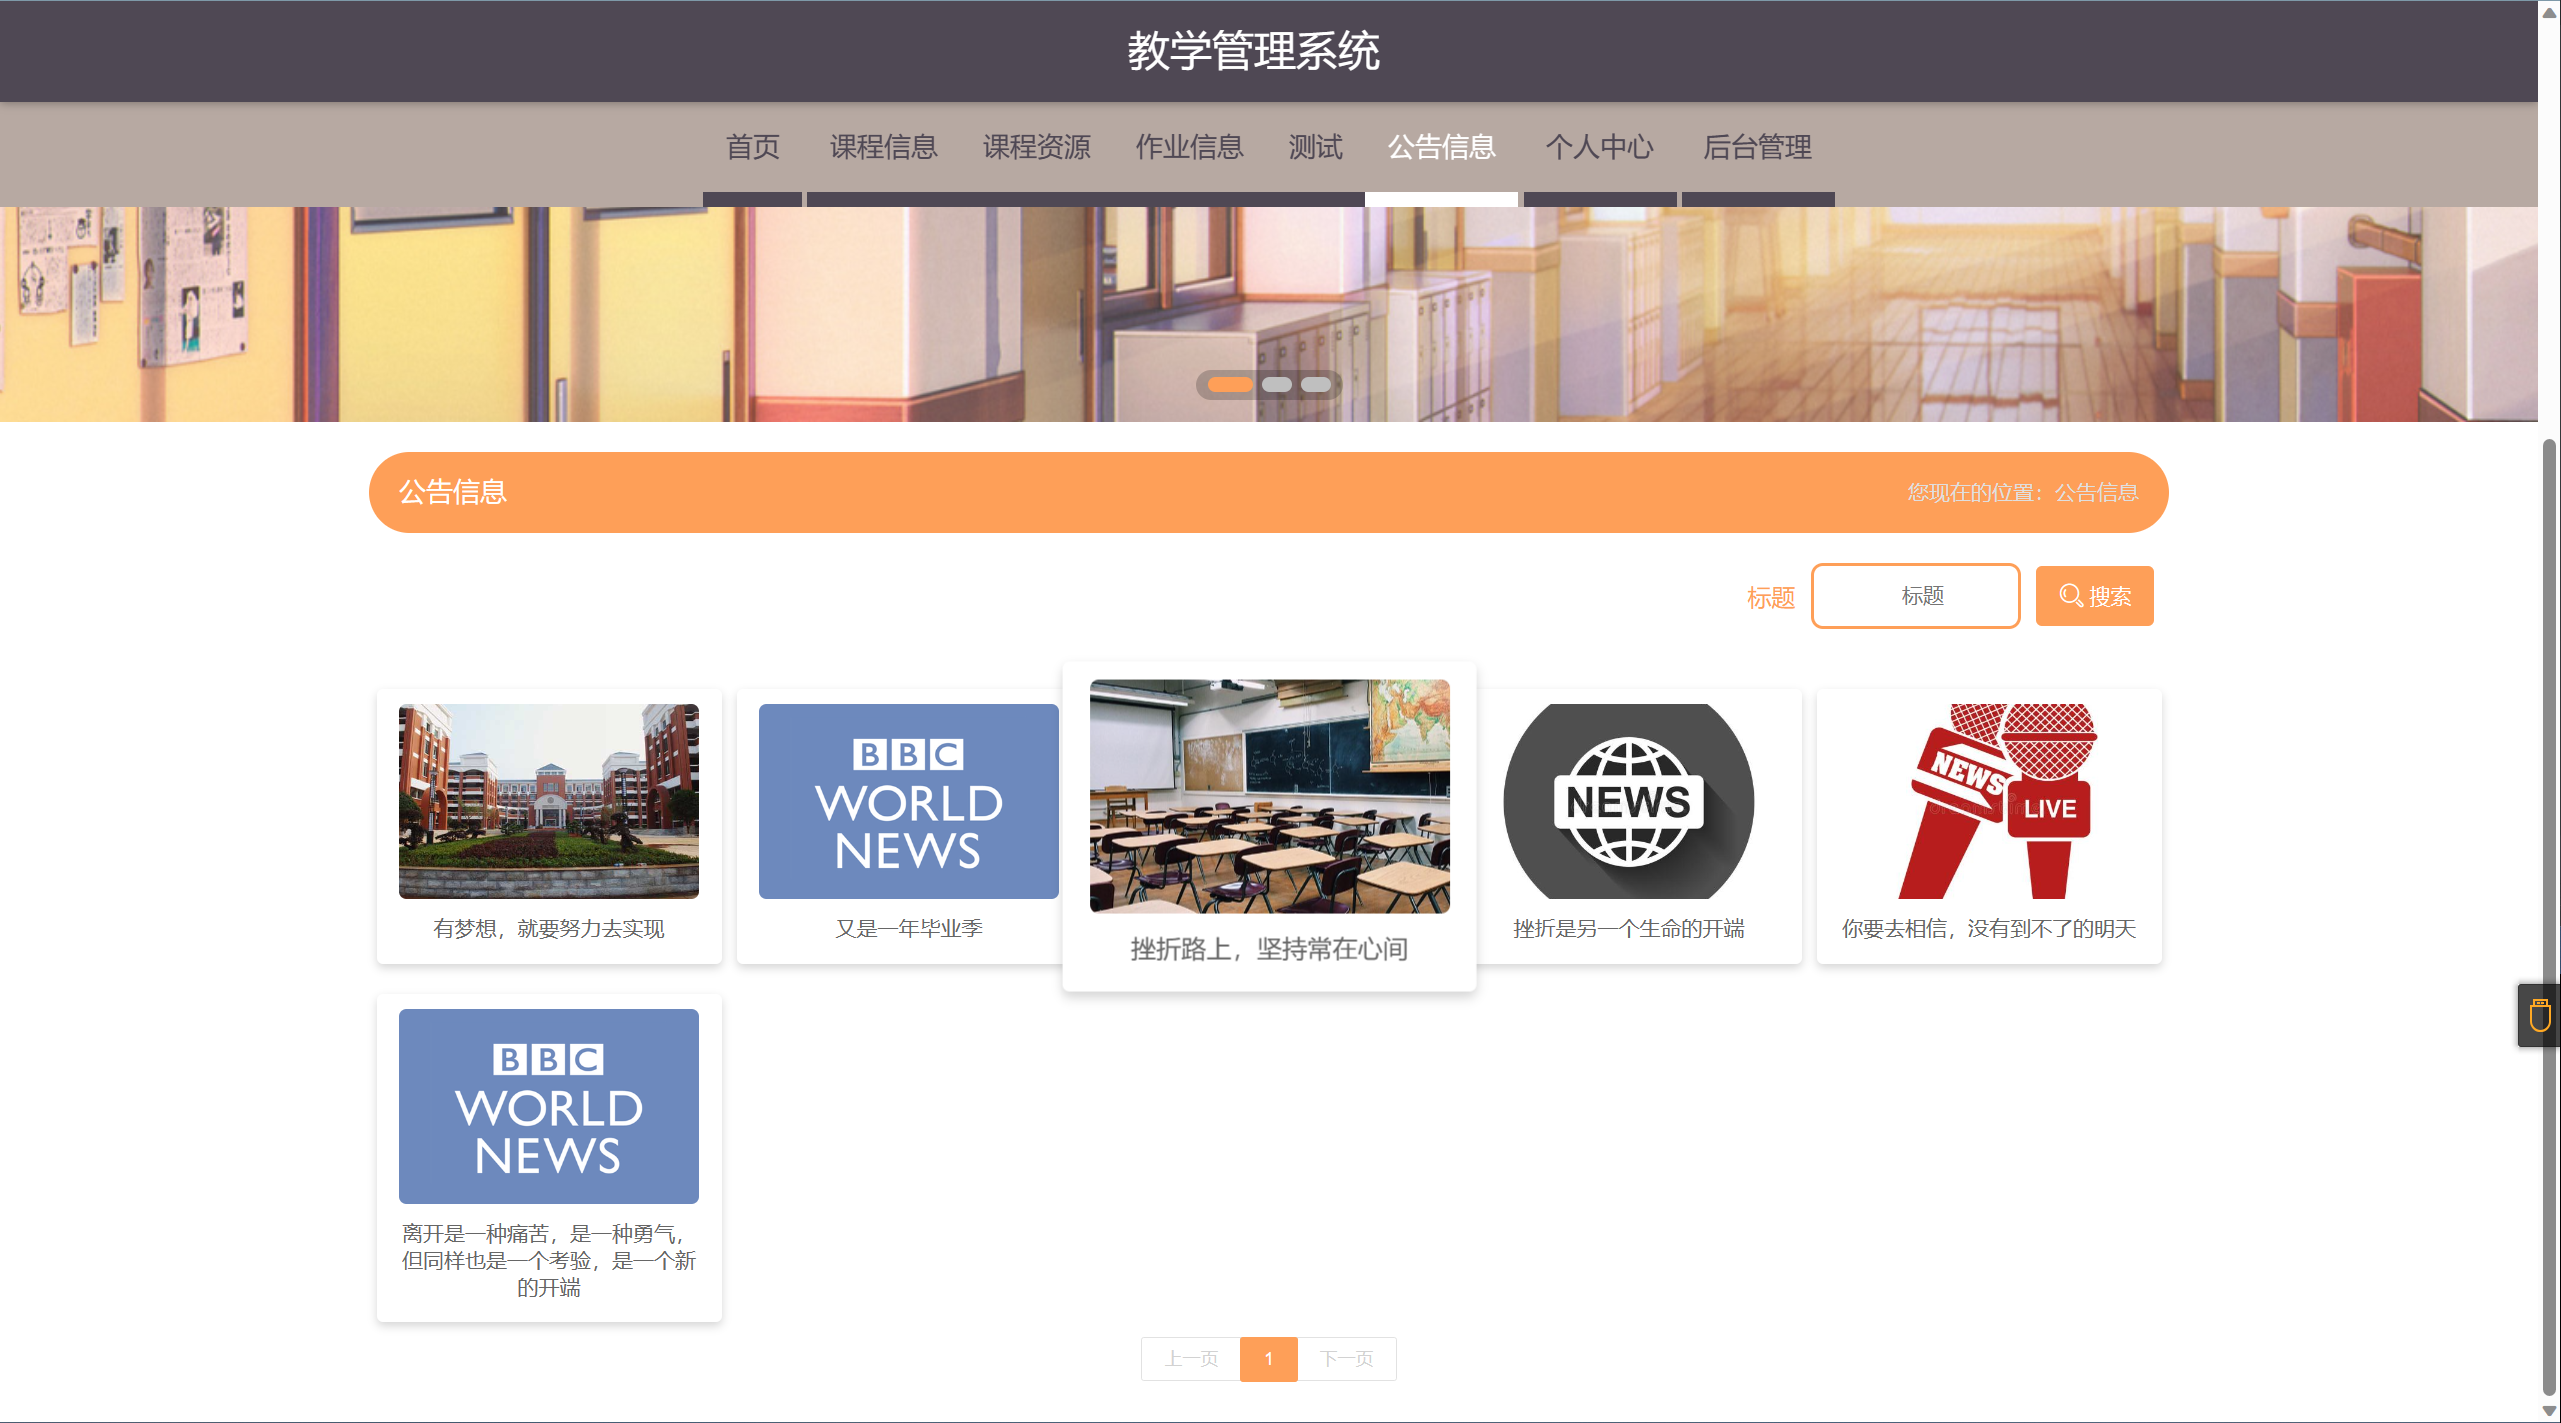Go to 课程资源 menu item
Image resolution: width=2561 pixels, height=1423 pixels.
click(x=1036, y=147)
